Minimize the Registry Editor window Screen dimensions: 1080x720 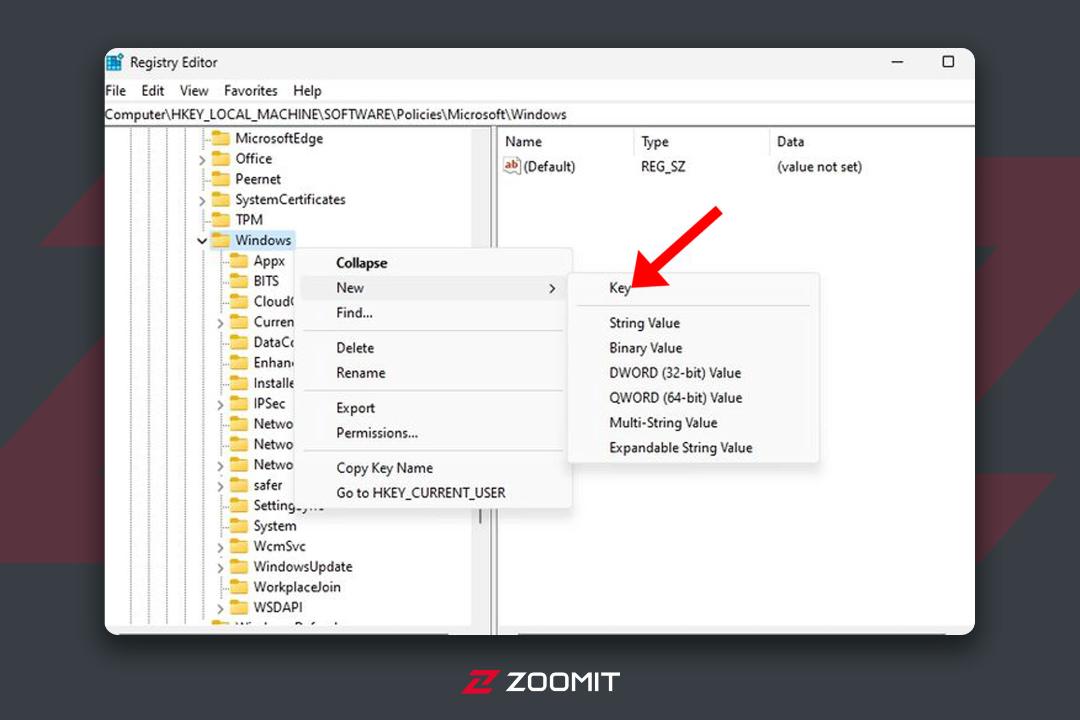pos(897,62)
